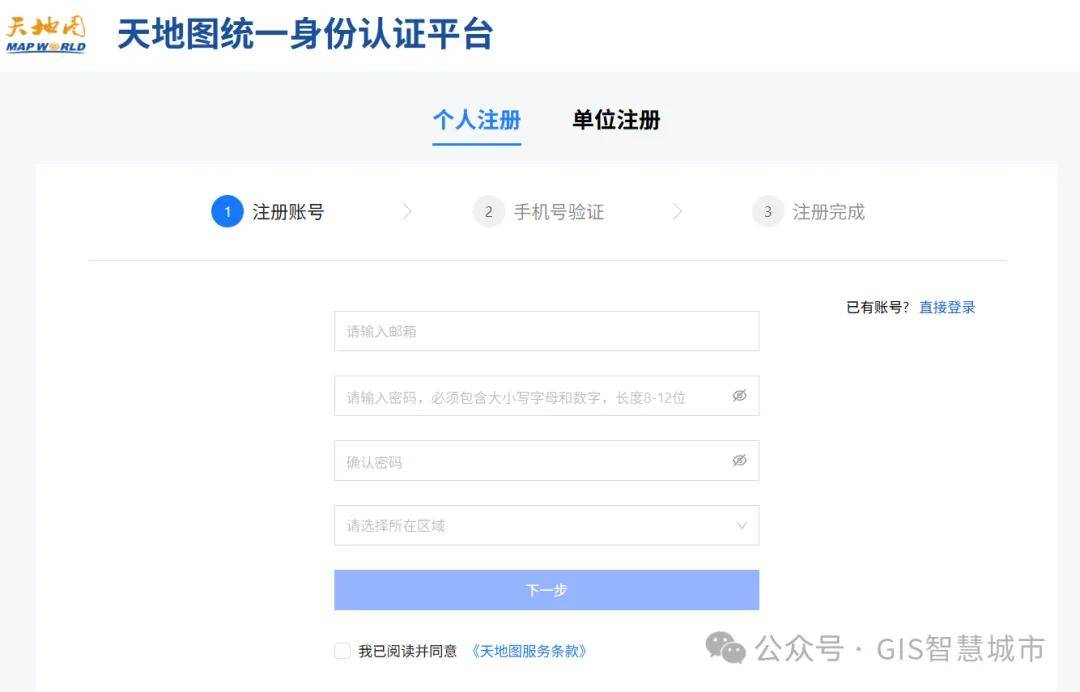Click the WeChat icon in the watermark
1080x692 pixels.
(x=726, y=648)
